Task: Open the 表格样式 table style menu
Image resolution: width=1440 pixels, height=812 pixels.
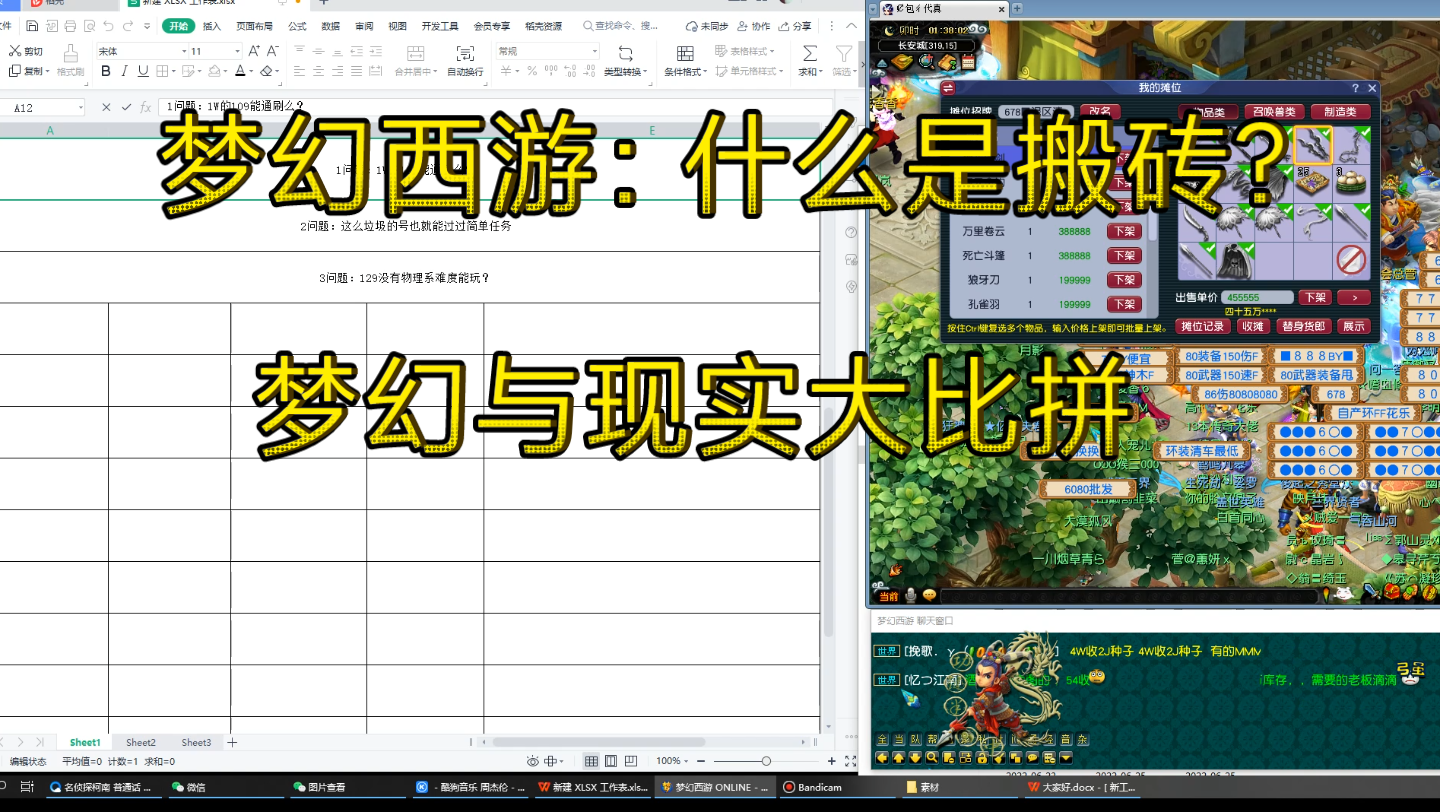Action: pos(746,51)
